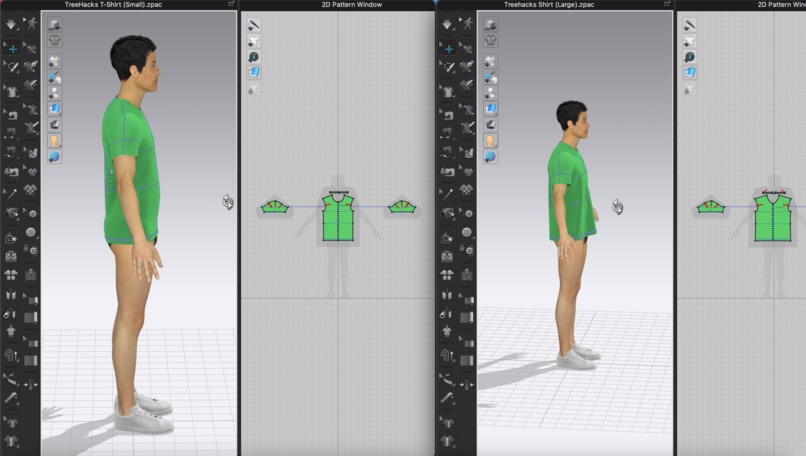Click Simulate arrow in Small shirt window
Screen dimensions: 806x456
(11, 24)
